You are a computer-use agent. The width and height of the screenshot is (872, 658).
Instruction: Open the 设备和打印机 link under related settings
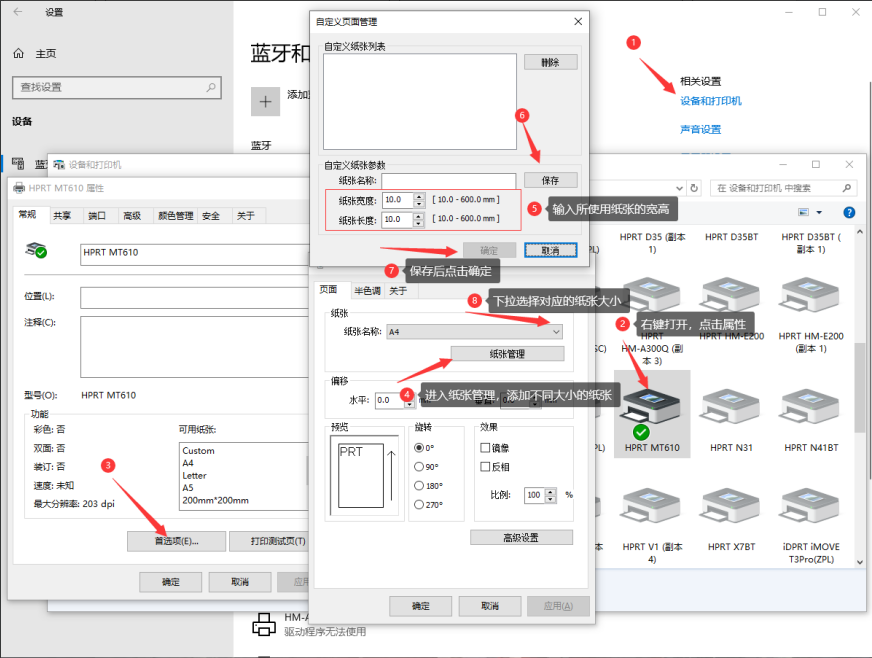pos(711,101)
